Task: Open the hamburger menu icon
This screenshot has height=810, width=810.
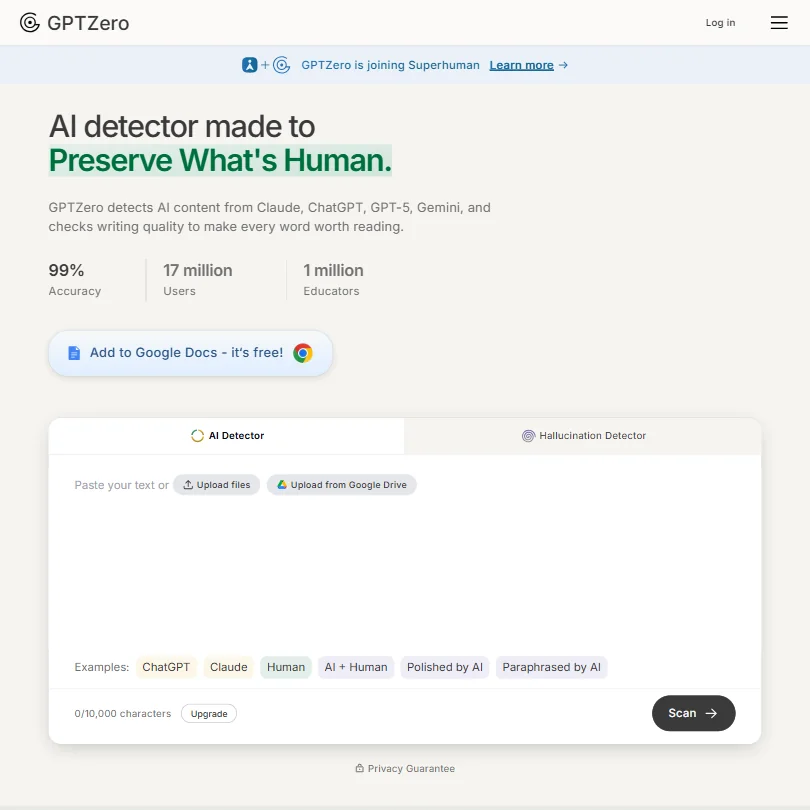Action: [779, 23]
